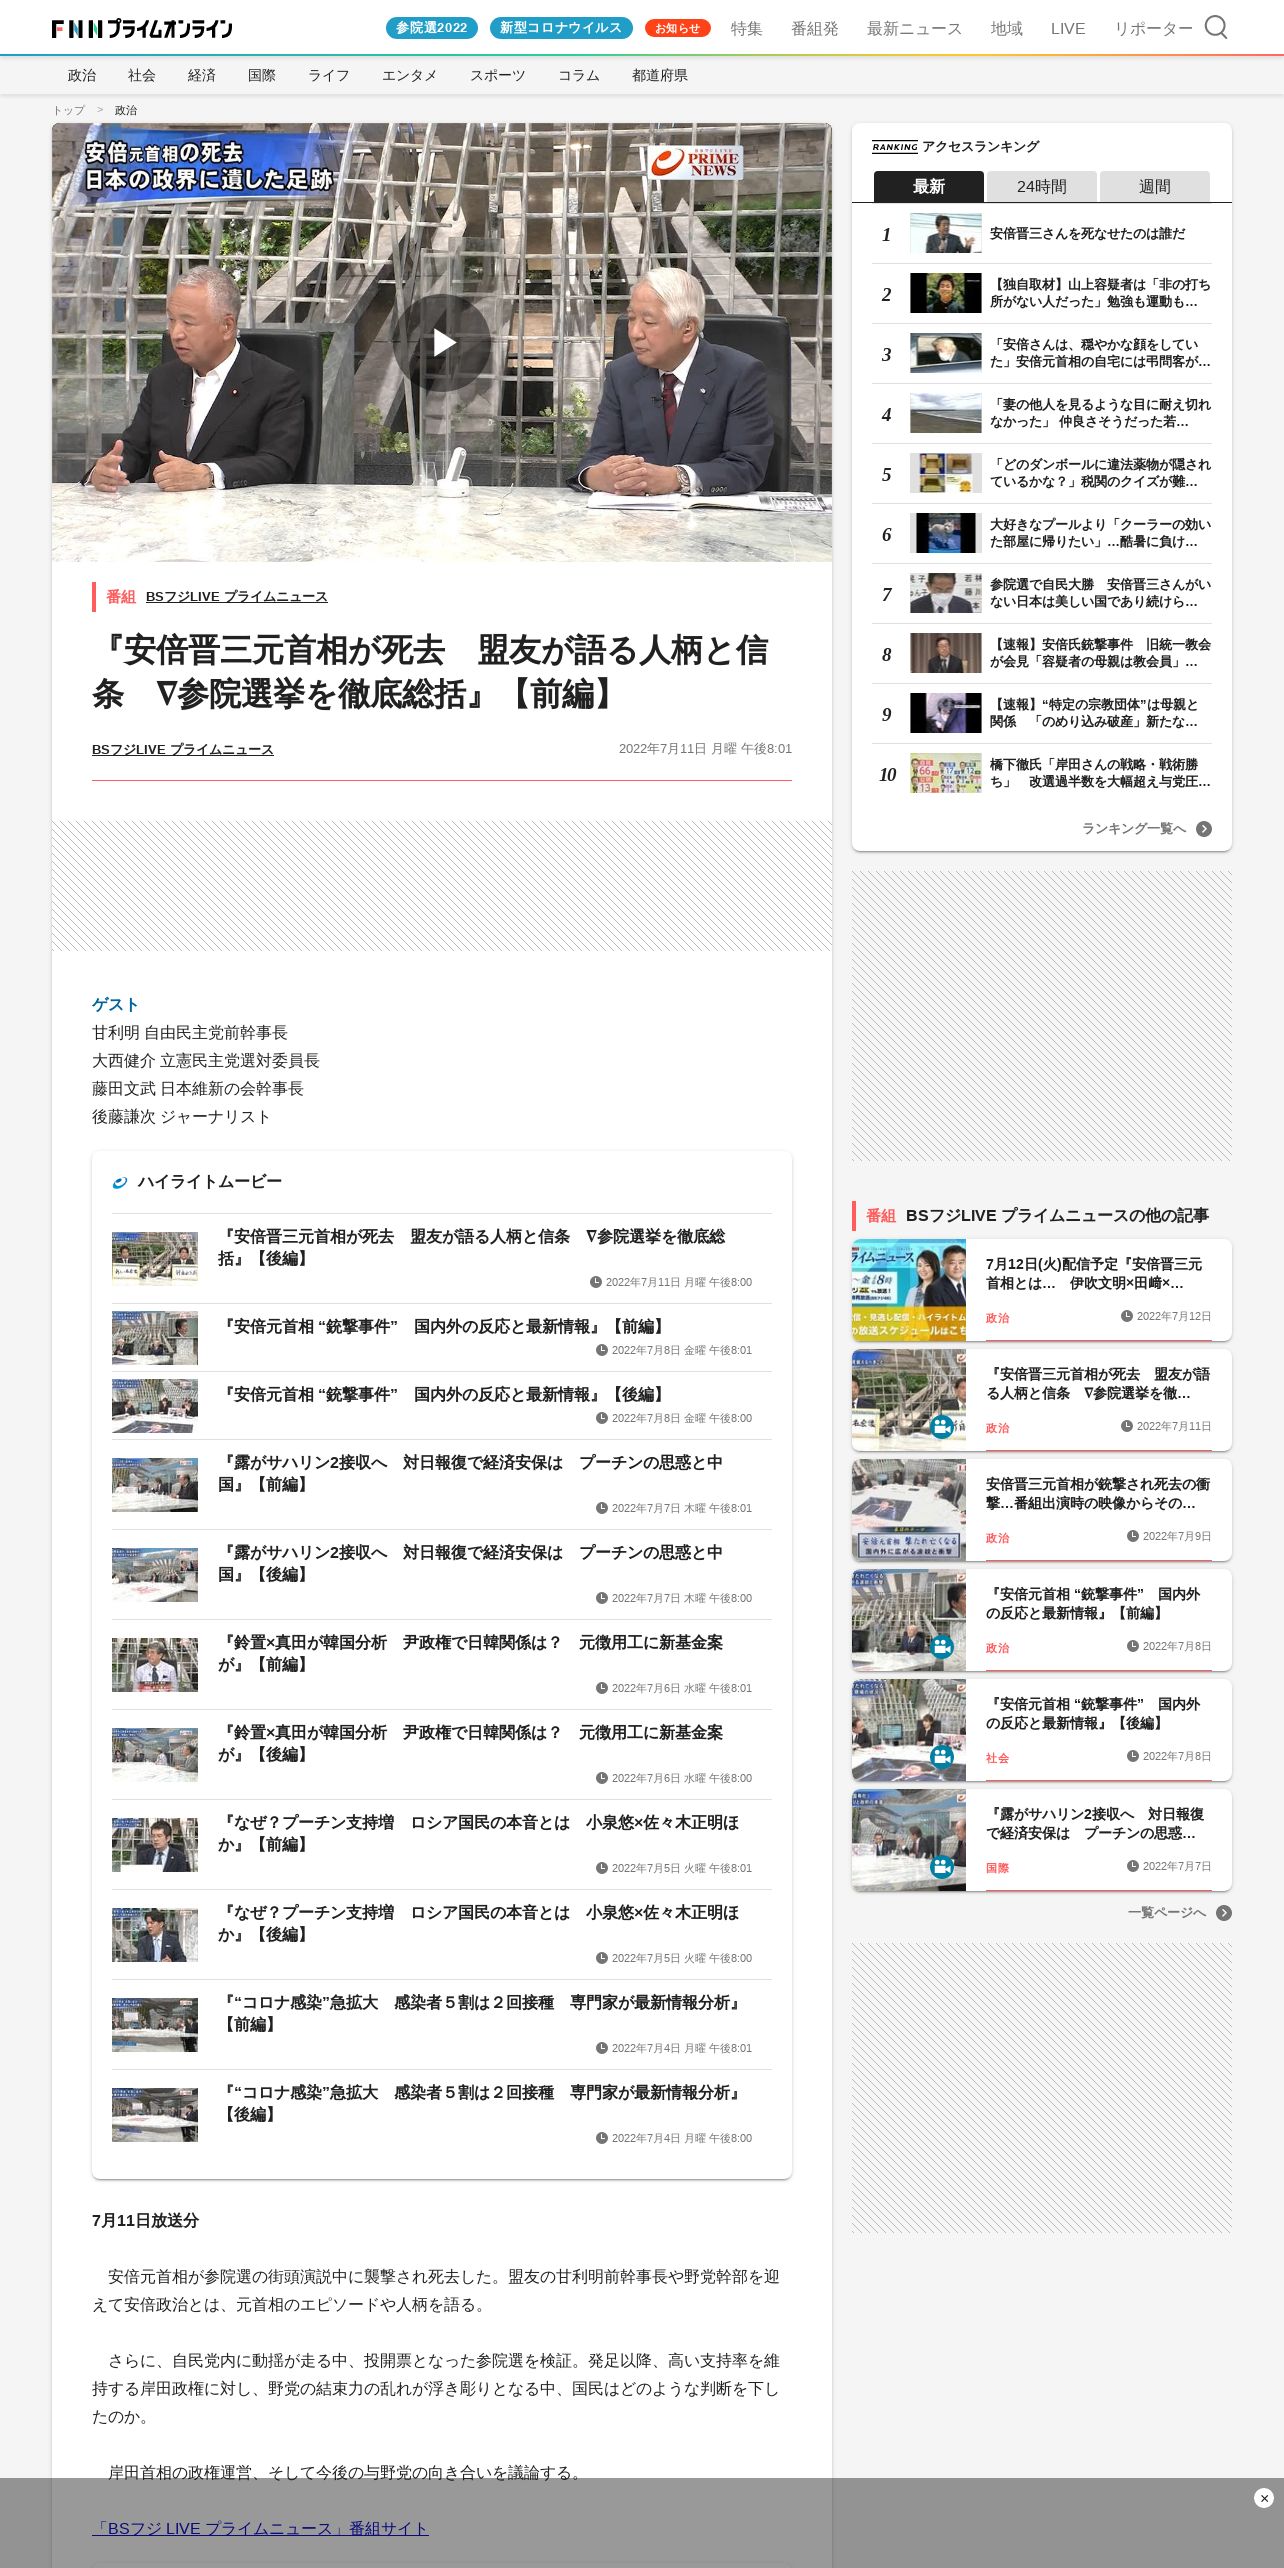Go to the 政治 category
1284x2568 pixels.
pos(82,75)
